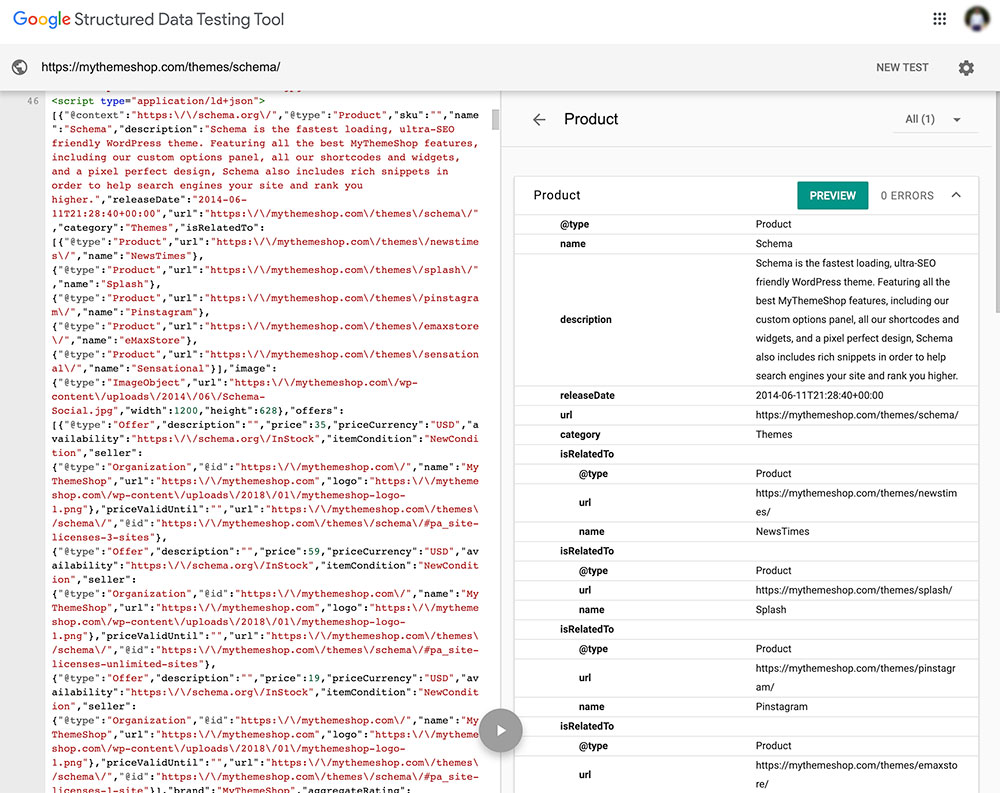The height and width of the screenshot is (793, 1000).
Task: Click line number 46 in the code gutter
Action: tap(33, 101)
